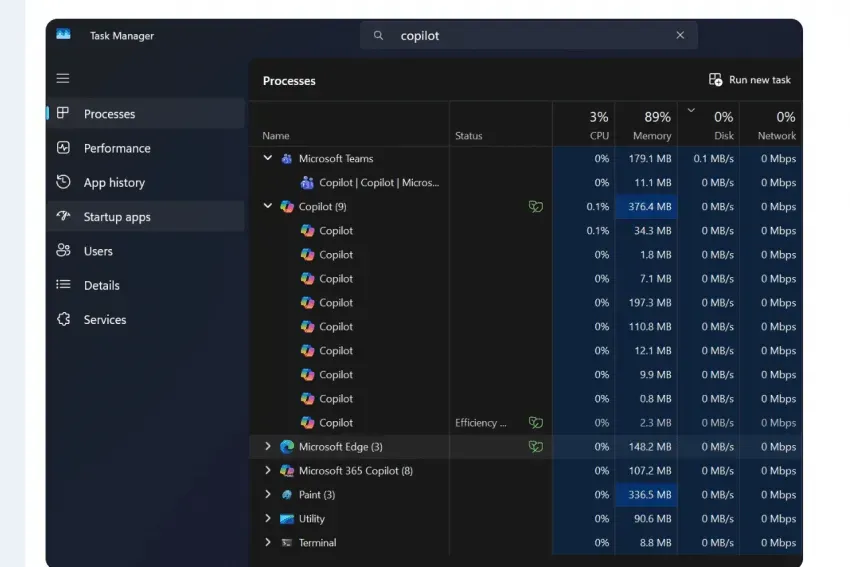Expand the Microsoft Edge (3) group
Screen dimensions: 850x567
tap(267, 446)
